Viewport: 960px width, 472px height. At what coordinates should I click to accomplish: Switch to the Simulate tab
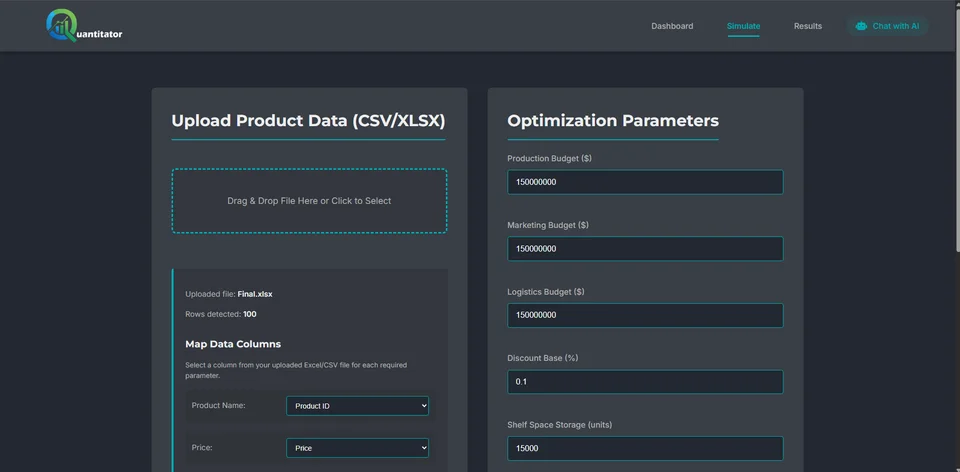pyautogui.click(x=743, y=26)
